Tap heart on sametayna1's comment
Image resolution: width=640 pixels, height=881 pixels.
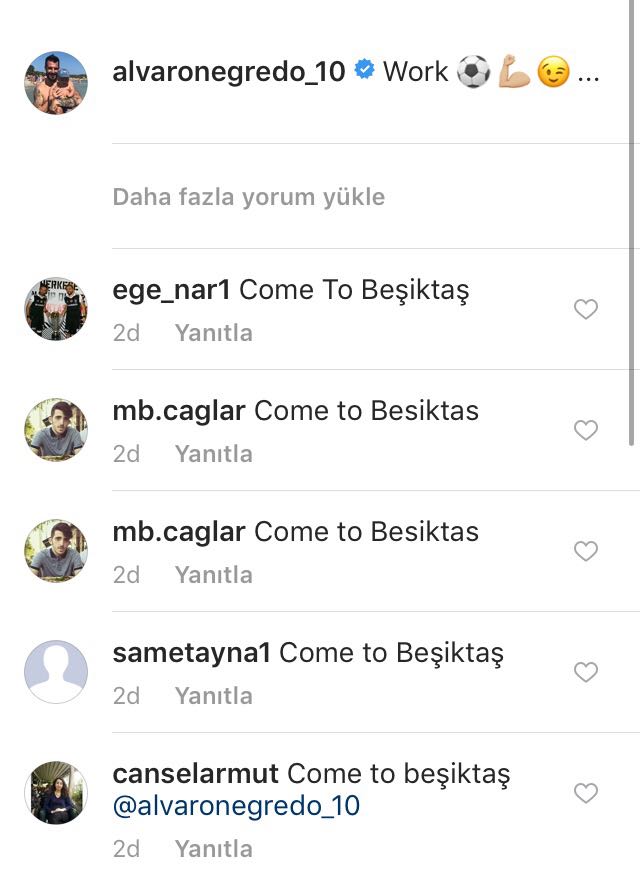click(585, 672)
